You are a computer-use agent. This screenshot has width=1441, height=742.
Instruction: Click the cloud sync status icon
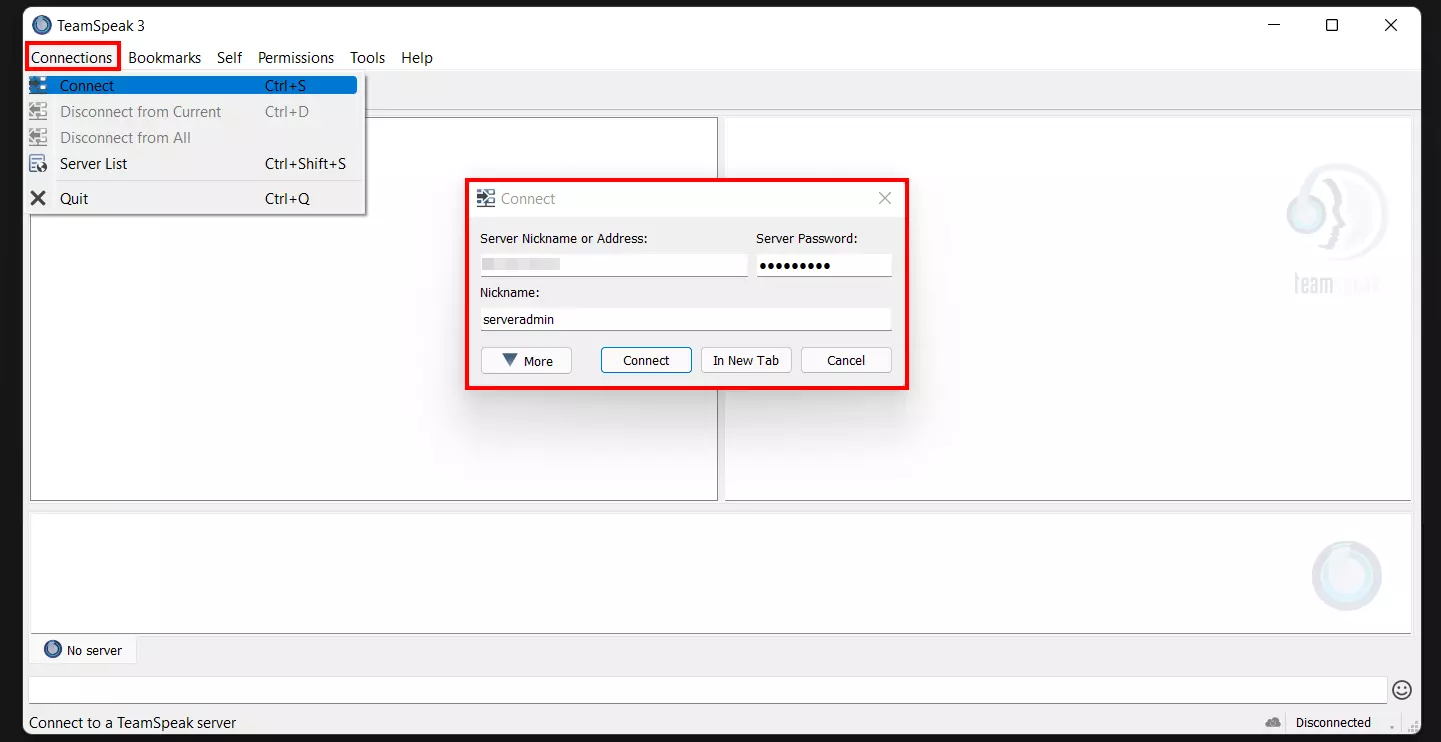tap(1273, 722)
